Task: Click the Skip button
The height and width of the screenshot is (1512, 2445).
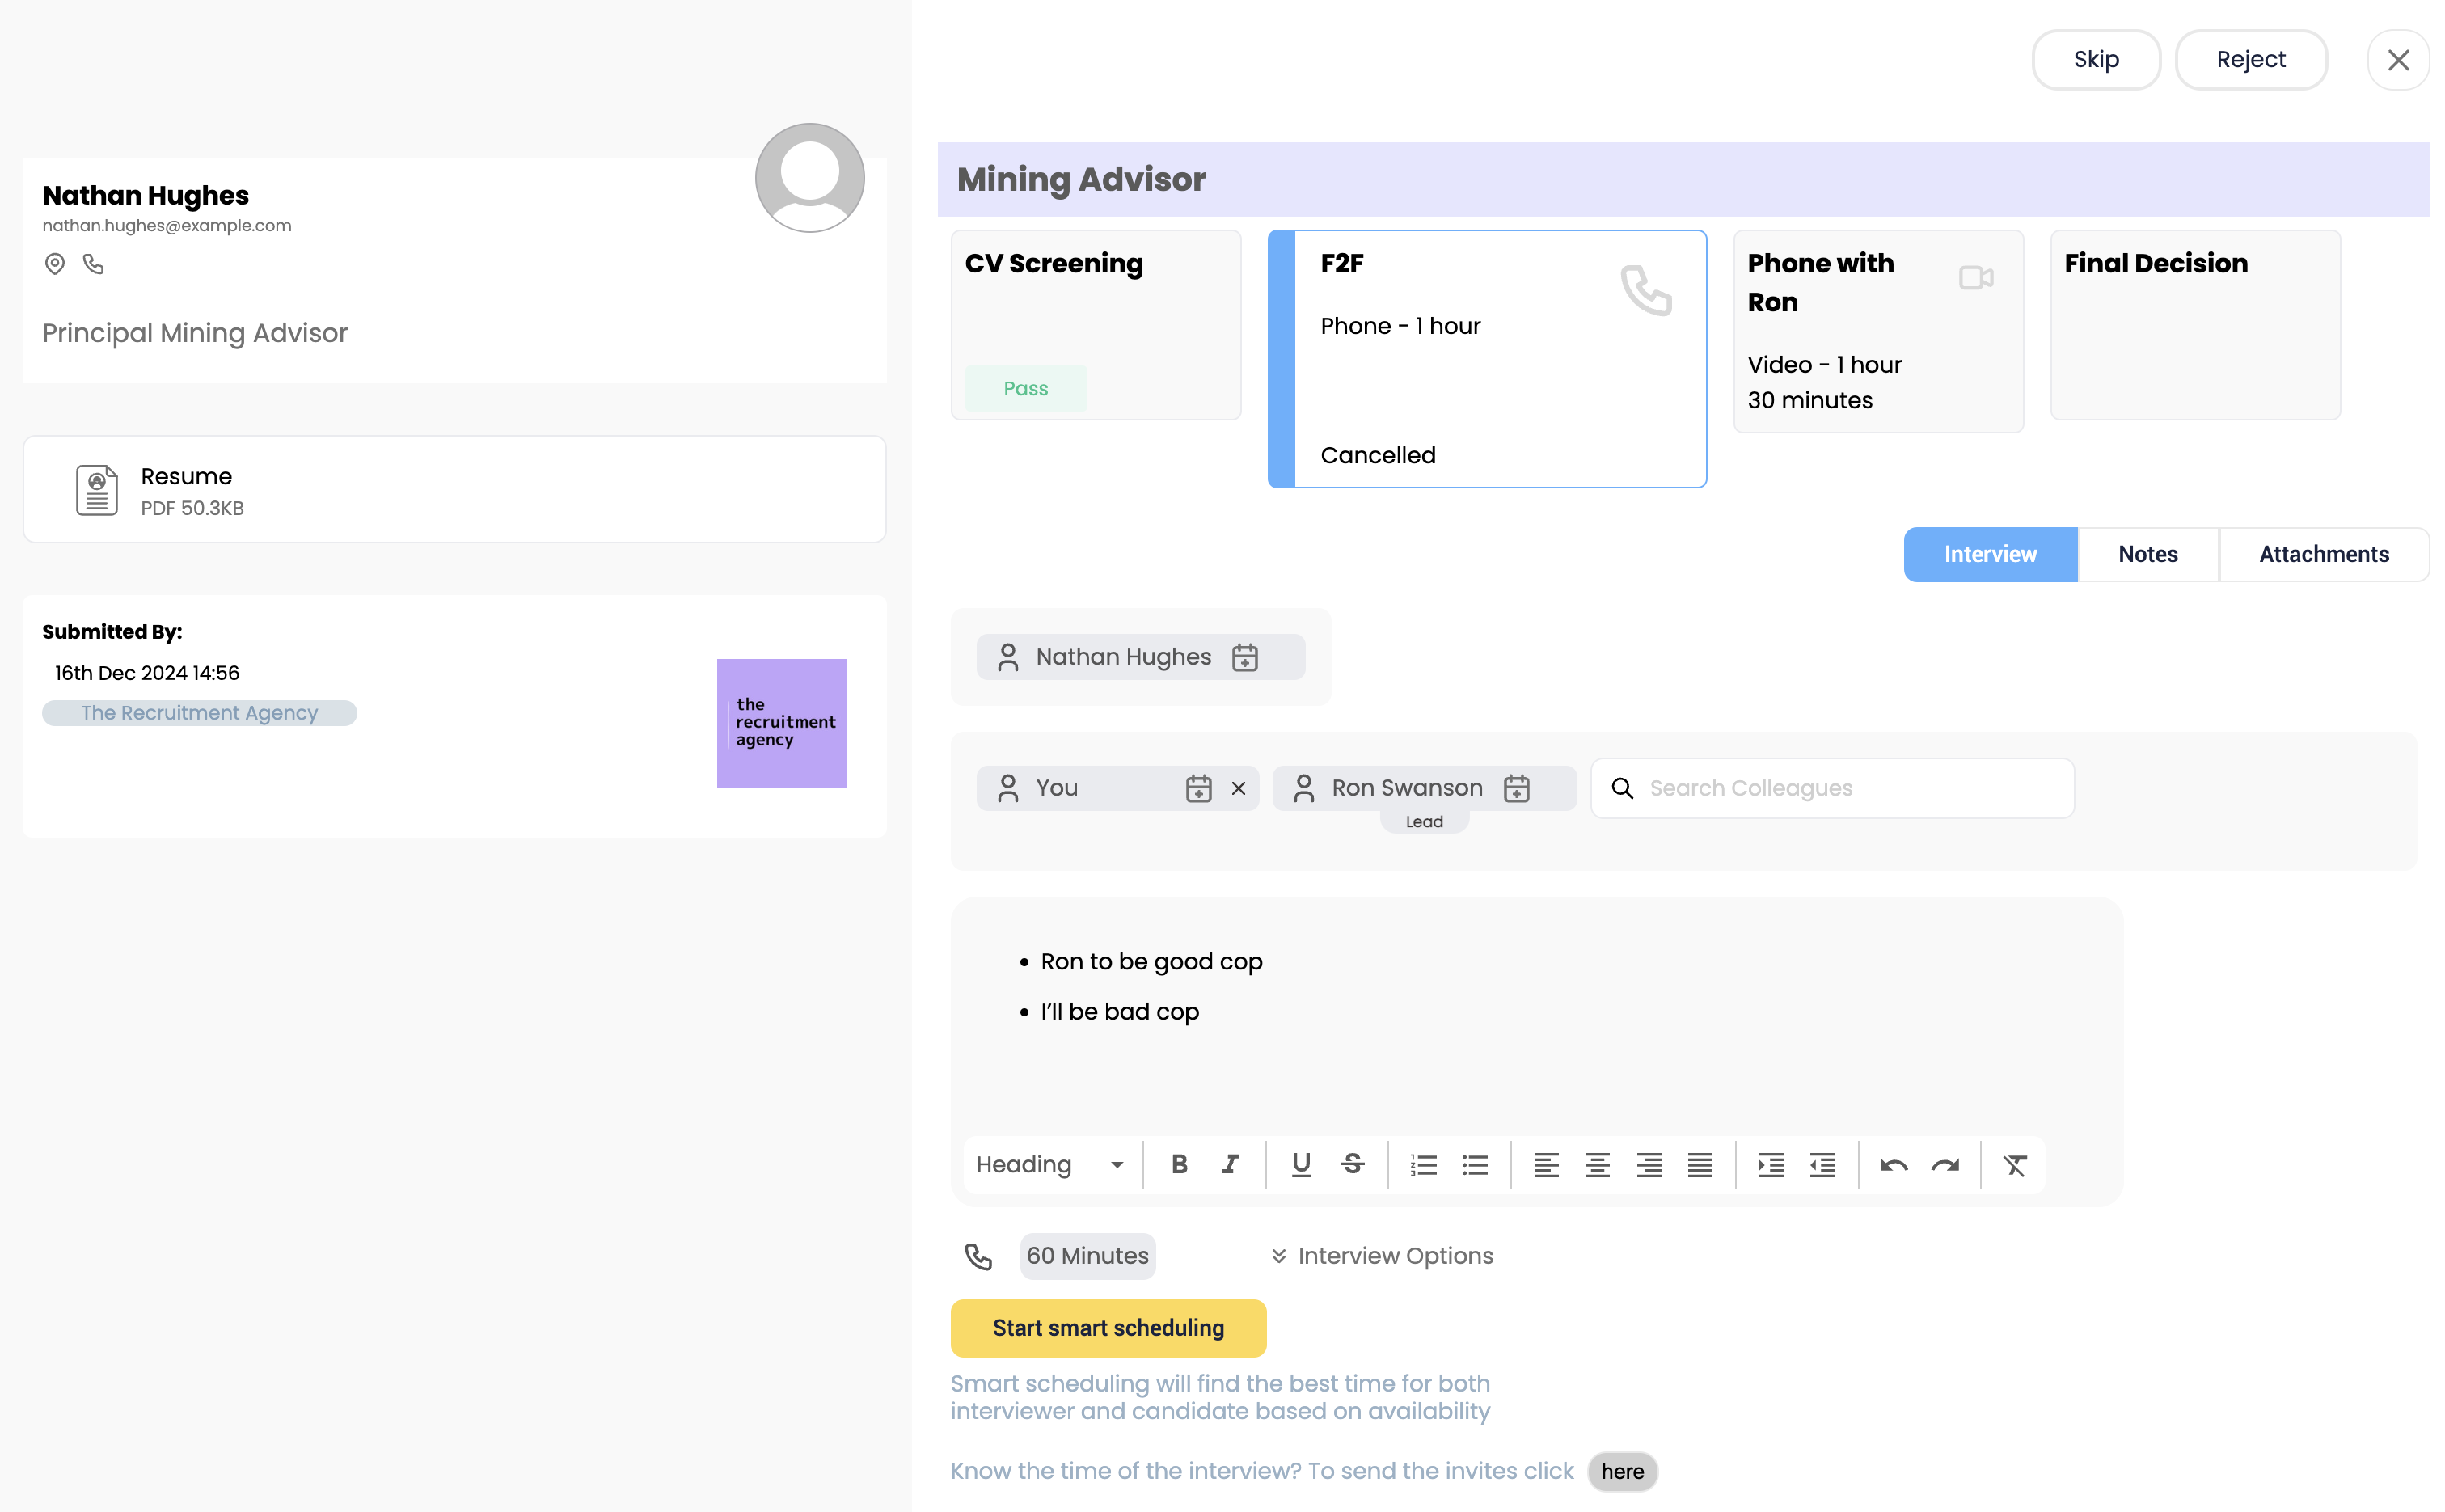Action: point(2096,60)
